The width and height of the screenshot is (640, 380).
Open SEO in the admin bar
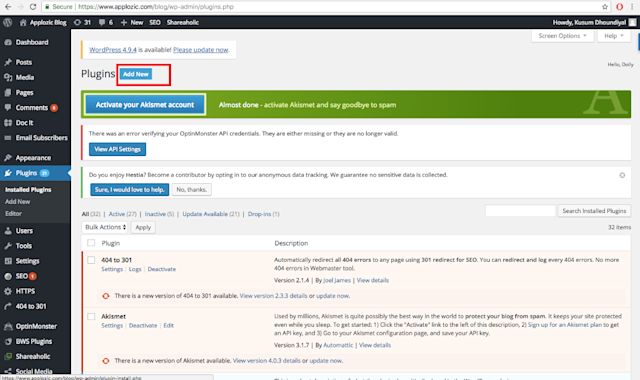point(155,22)
